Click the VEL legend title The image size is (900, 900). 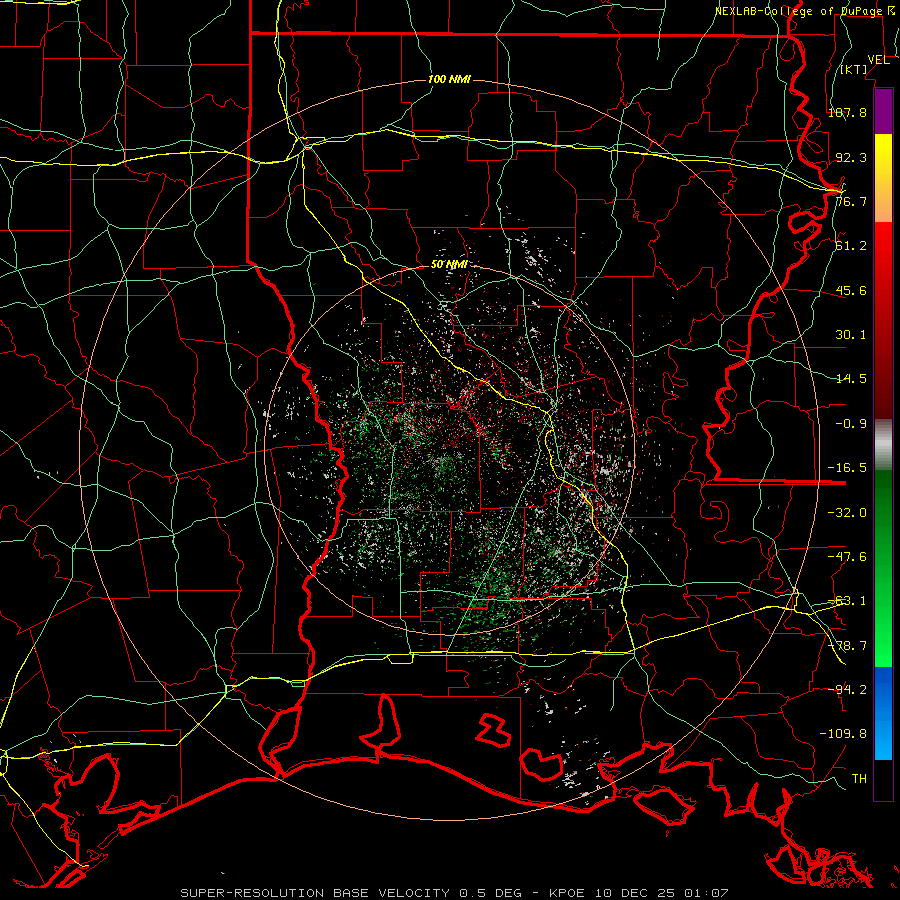click(878, 60)
